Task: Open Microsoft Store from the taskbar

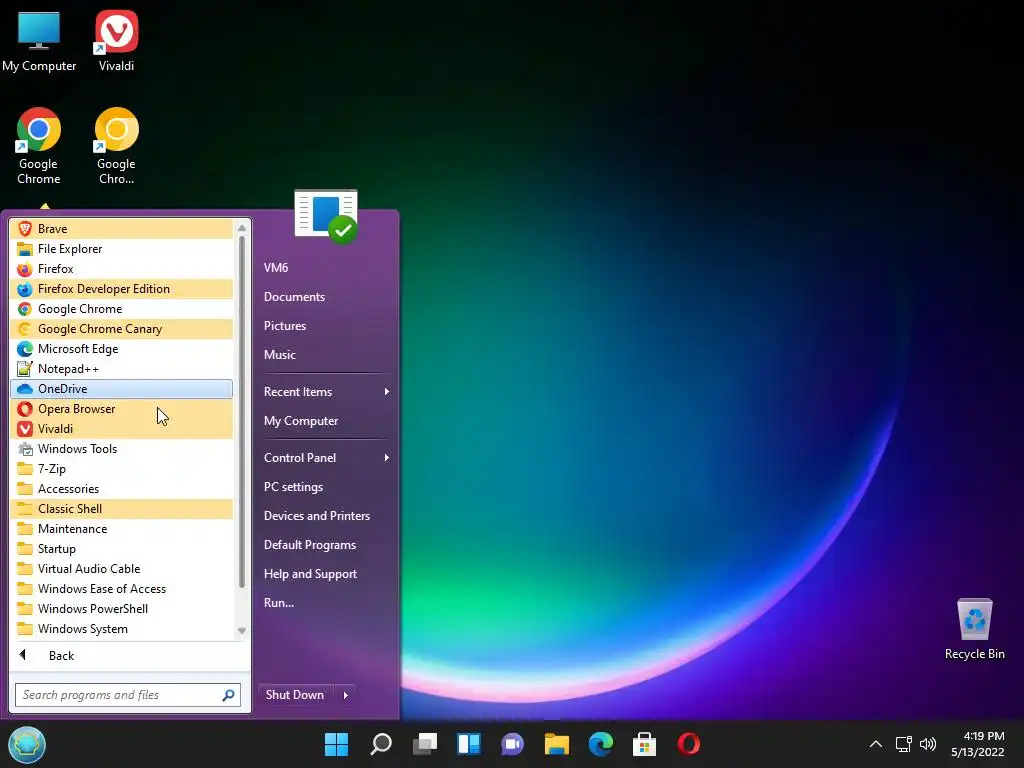Action: point(645,744)
